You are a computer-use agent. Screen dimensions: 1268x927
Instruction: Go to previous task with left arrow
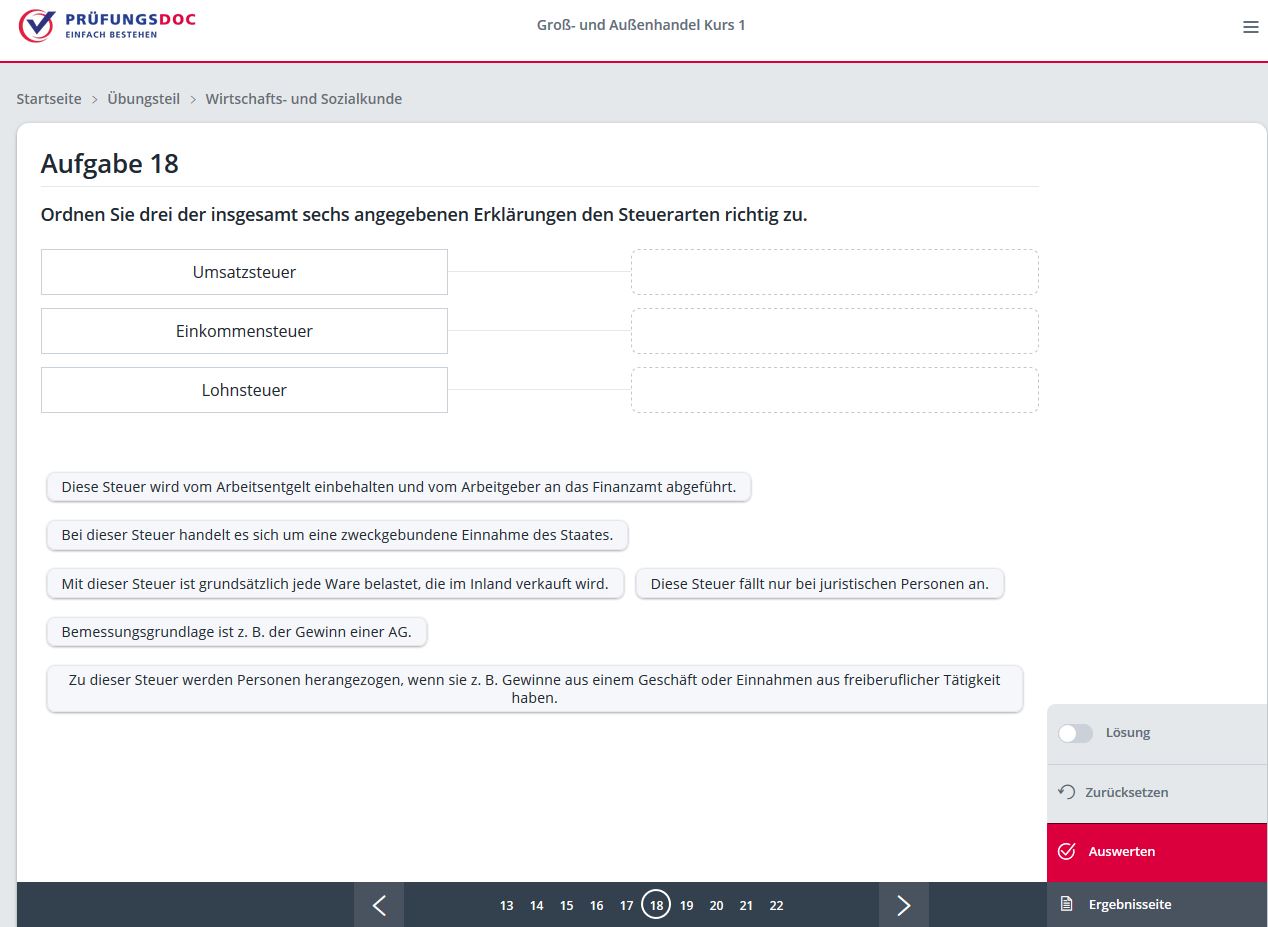click(x=379, y=905)
